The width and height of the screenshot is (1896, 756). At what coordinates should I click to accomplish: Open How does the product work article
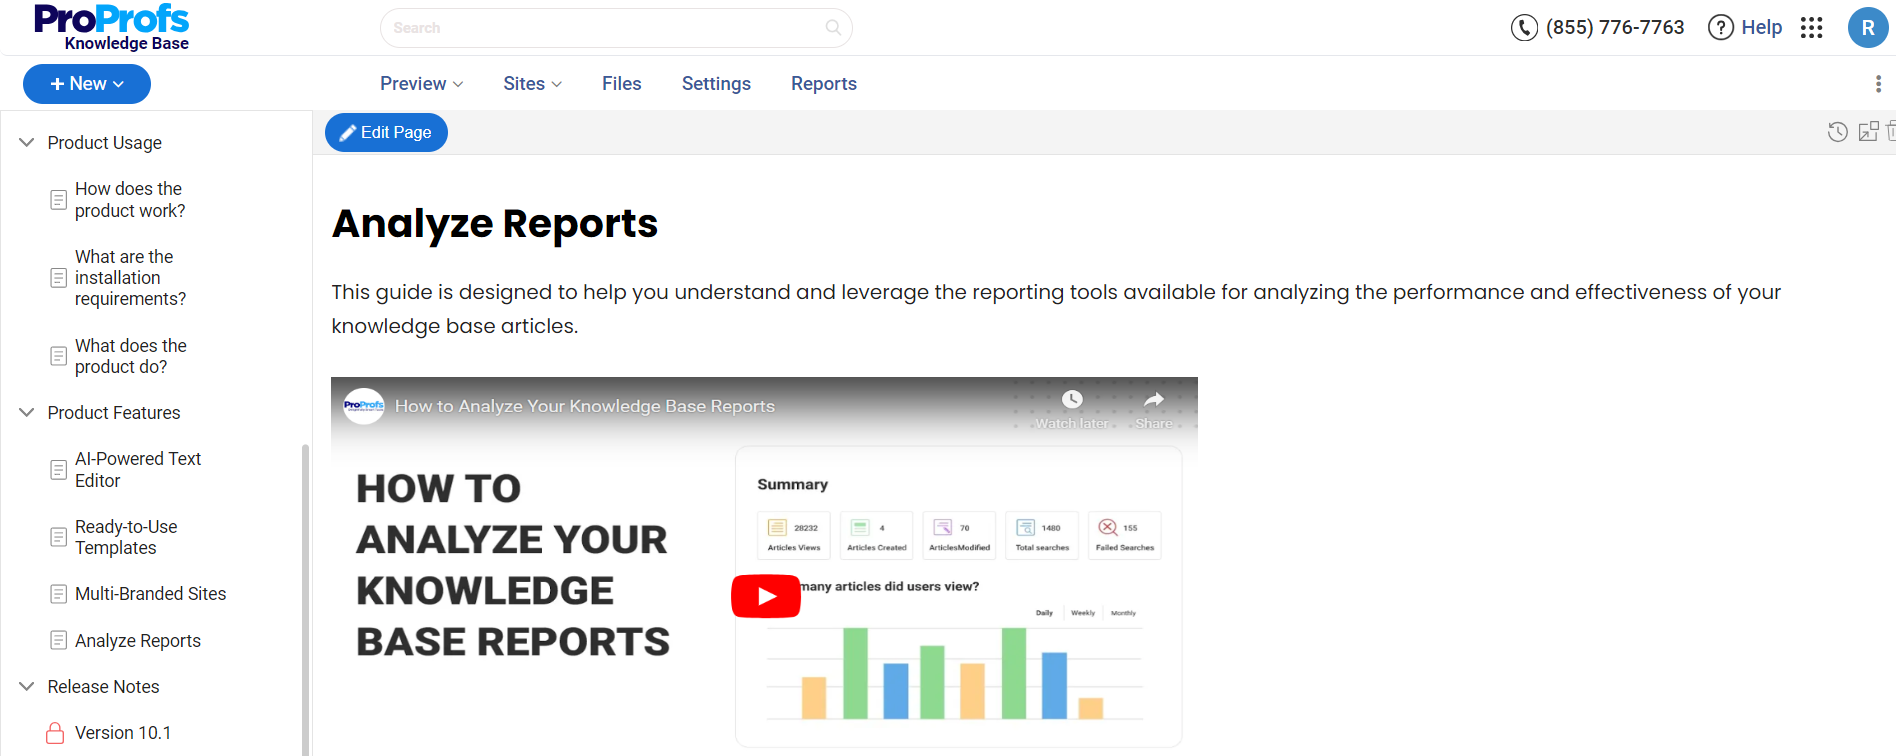(x=130, y=200)
